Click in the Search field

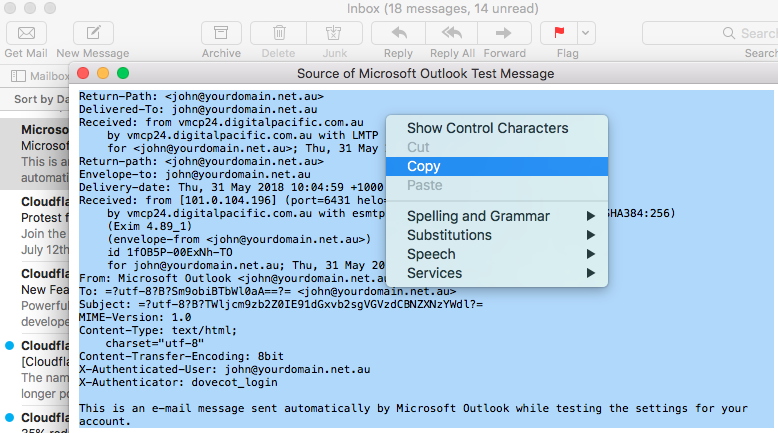pyautogui.click(x=710, y=33)
